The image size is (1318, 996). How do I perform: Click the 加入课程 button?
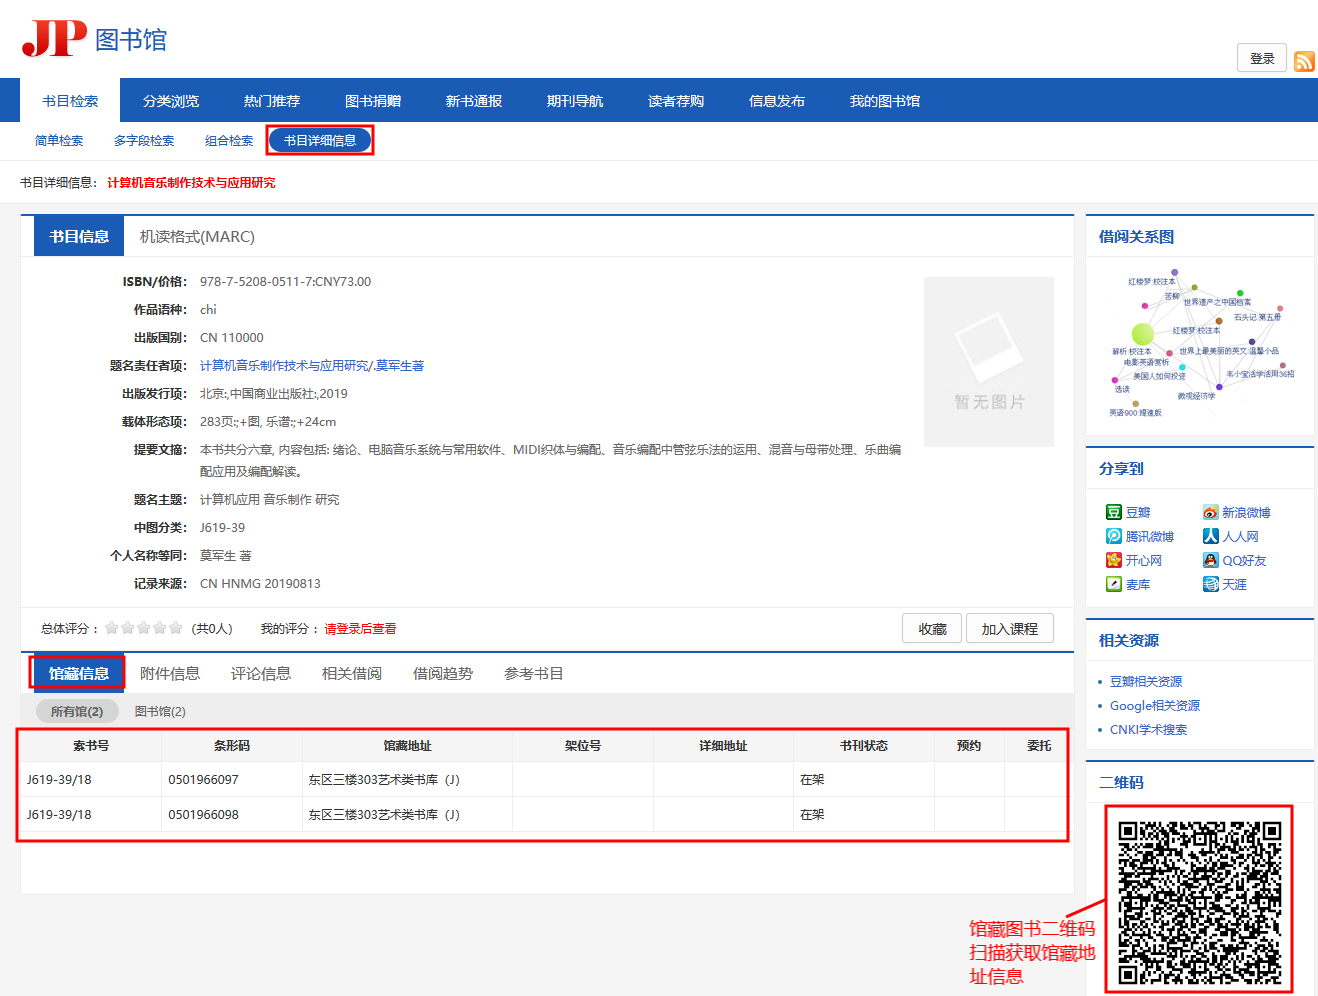coord(1010,629)
